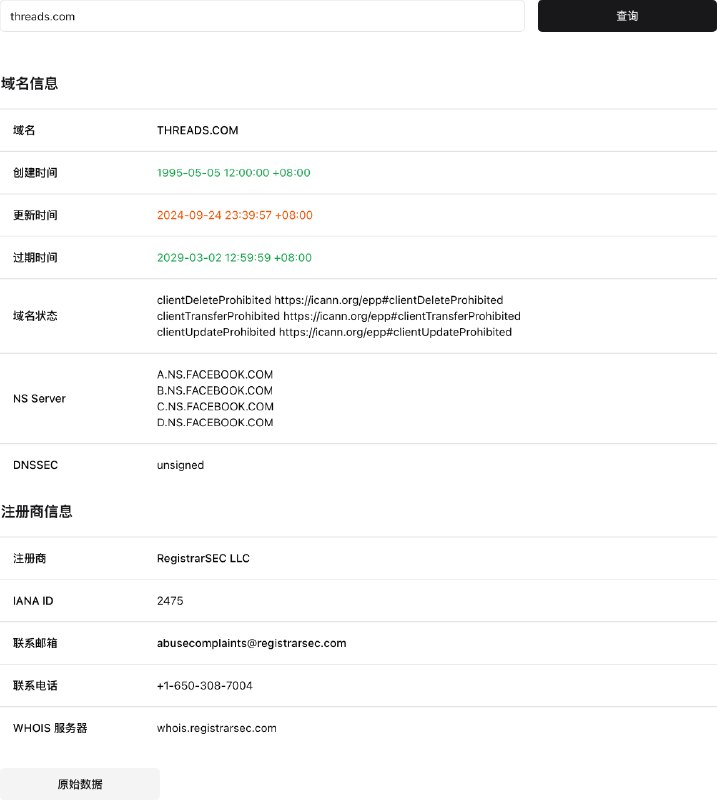Viewport: 717px width, 800px height.
Task: Click the whois.registrarsec.com server value
Action: point(216,728)
